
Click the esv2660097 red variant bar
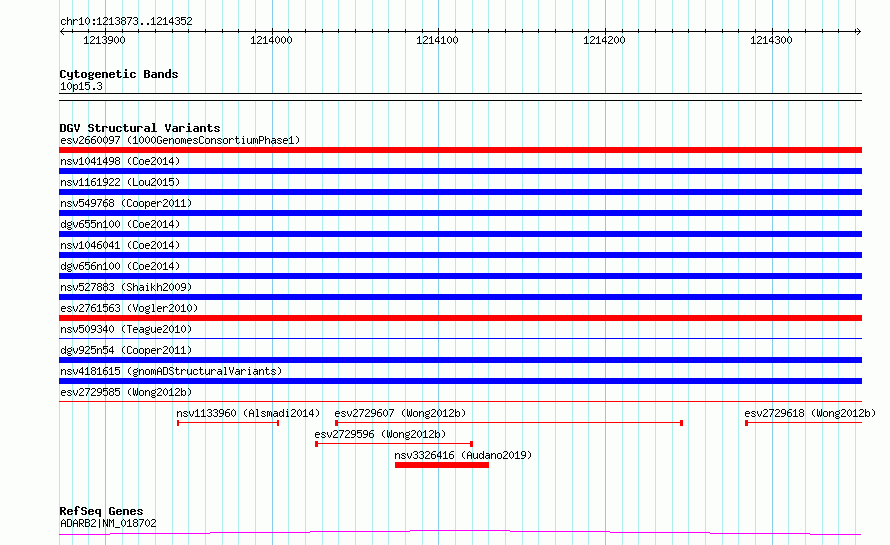[x=460, y=150]
